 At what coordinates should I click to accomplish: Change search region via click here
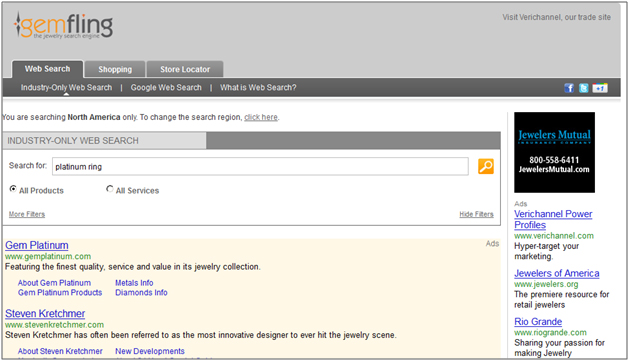coord(261,117)
